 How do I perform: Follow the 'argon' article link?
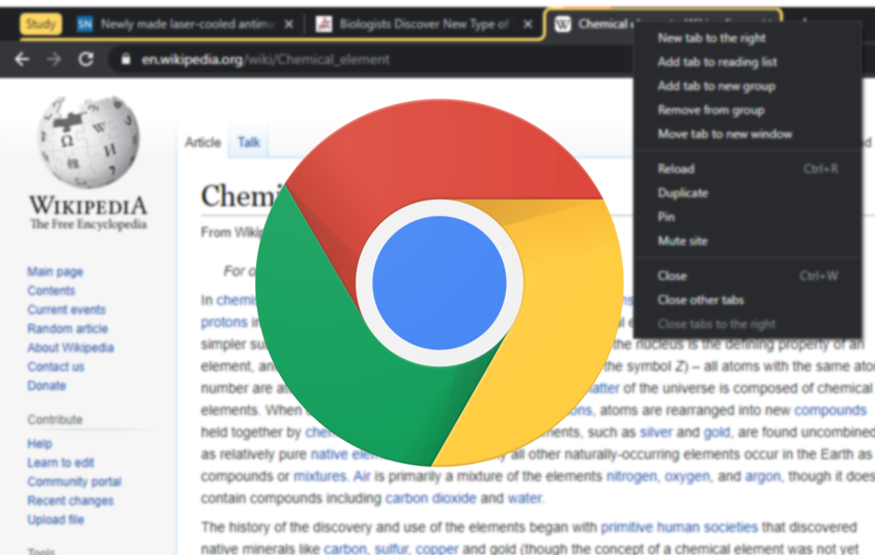(x=763, y=476)
